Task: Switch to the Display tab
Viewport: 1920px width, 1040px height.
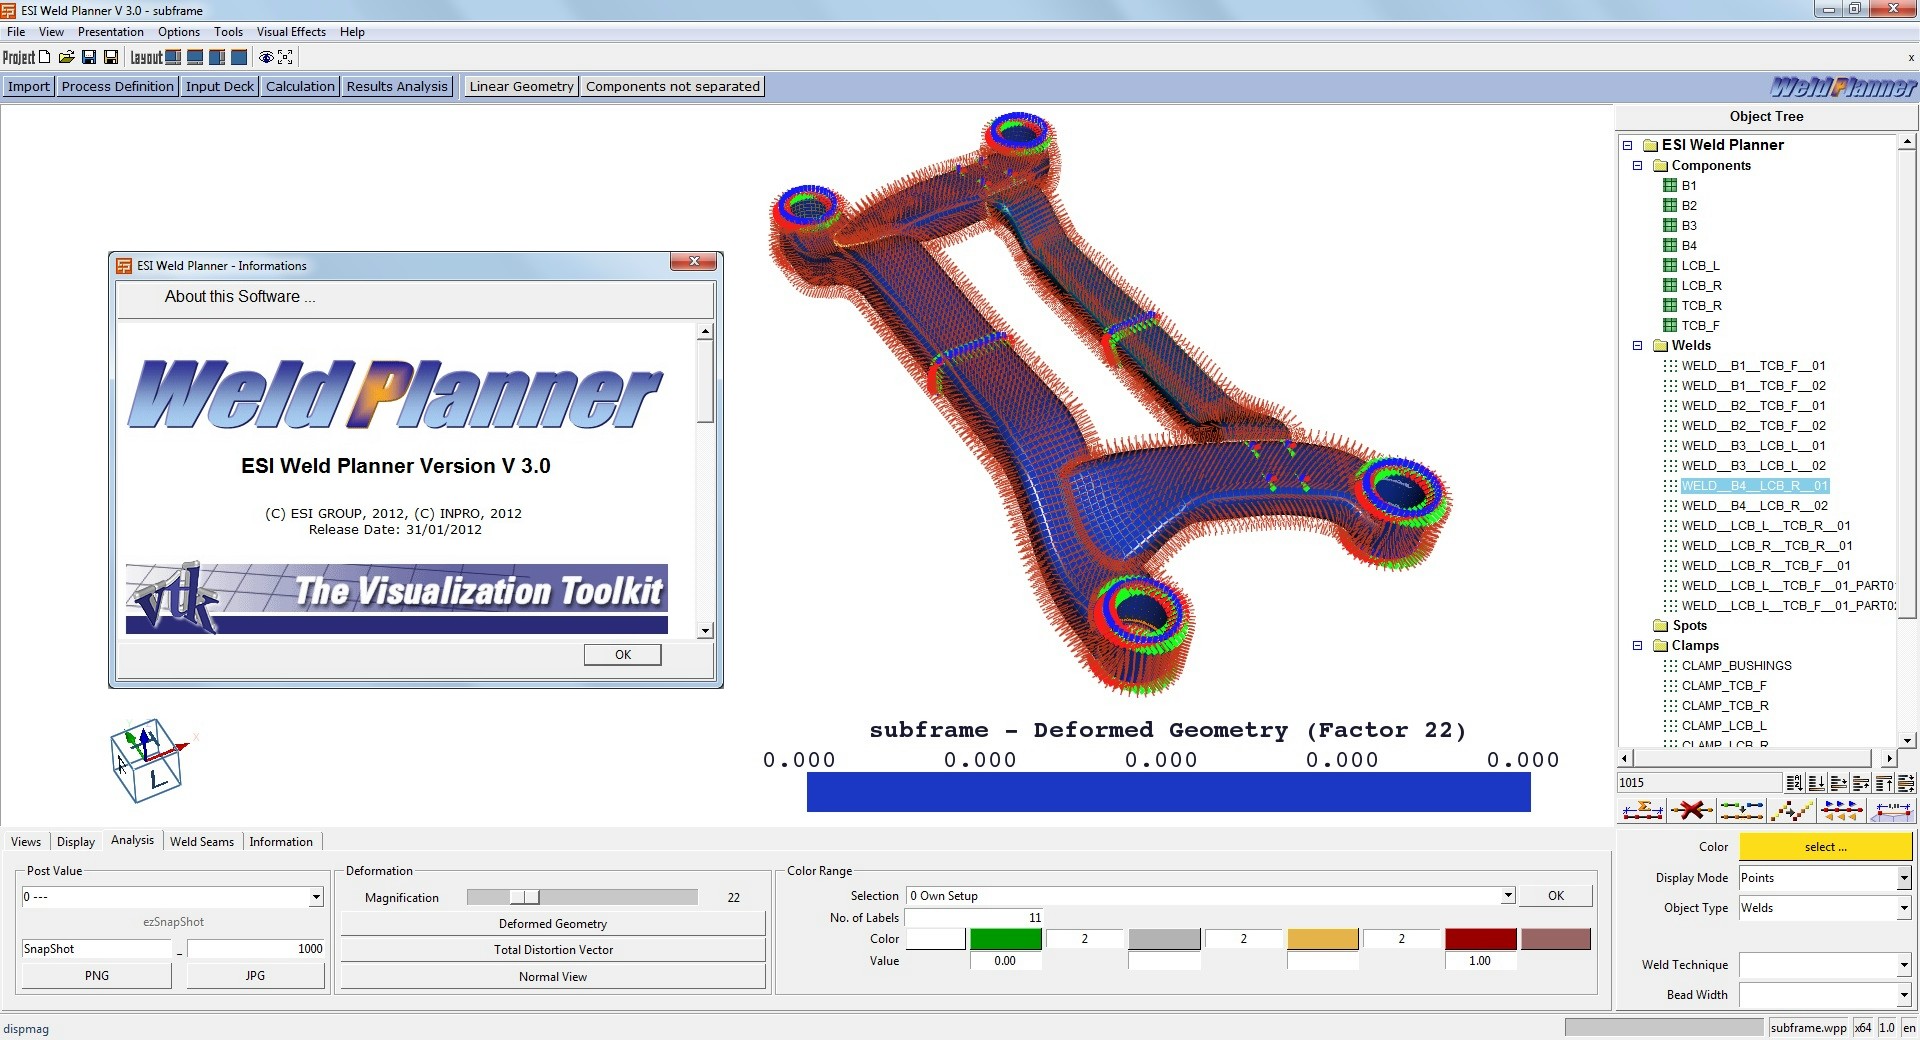Action: 76,842
